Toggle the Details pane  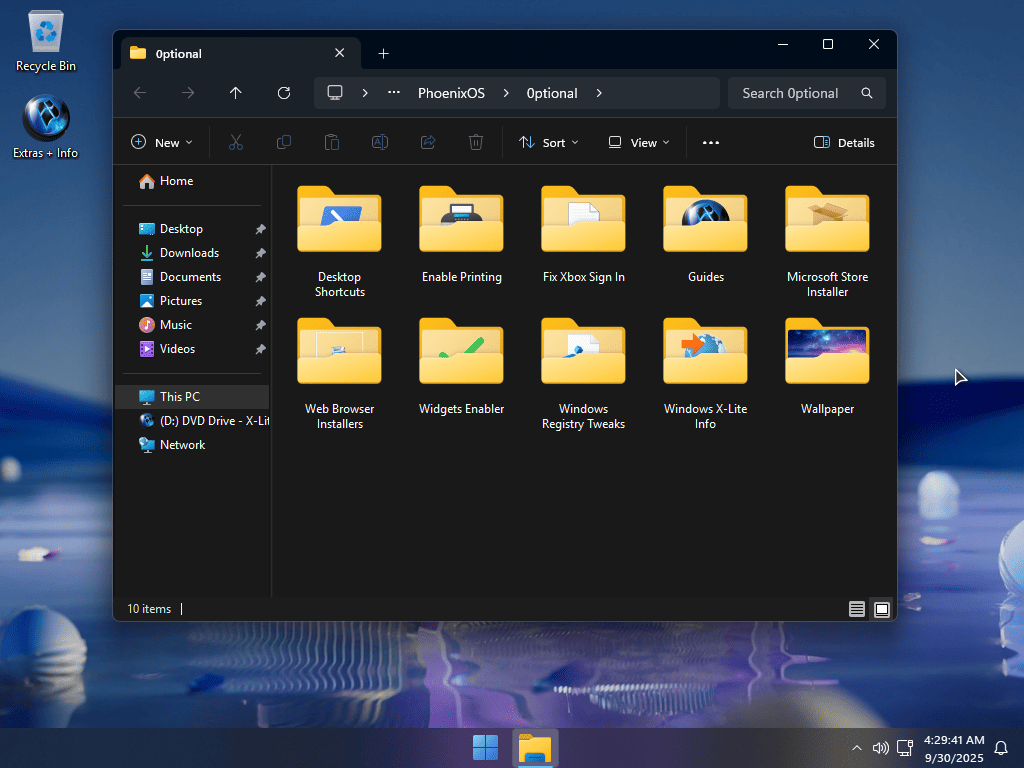point(844,143)
